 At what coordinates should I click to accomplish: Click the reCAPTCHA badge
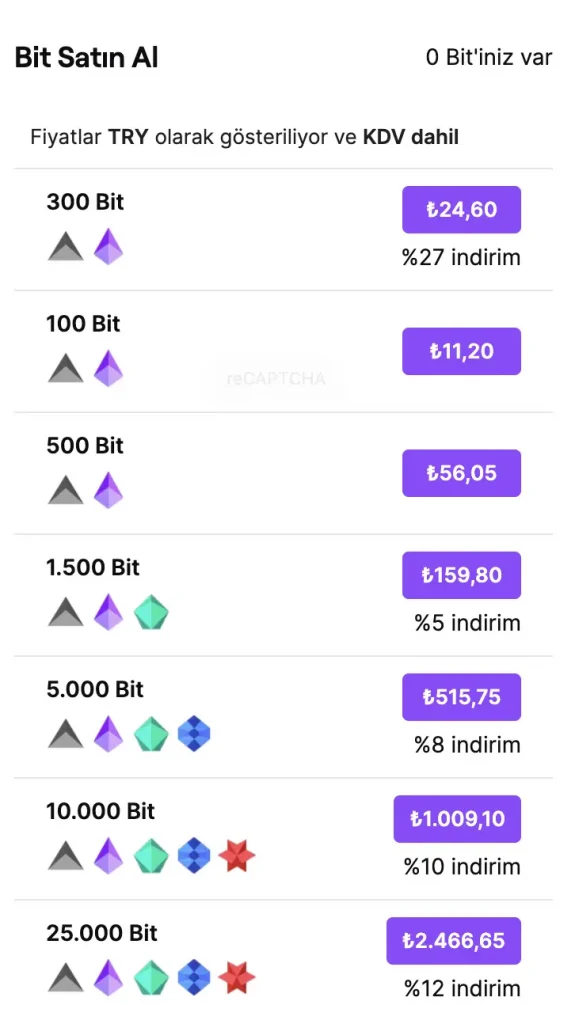click(276, 378)
